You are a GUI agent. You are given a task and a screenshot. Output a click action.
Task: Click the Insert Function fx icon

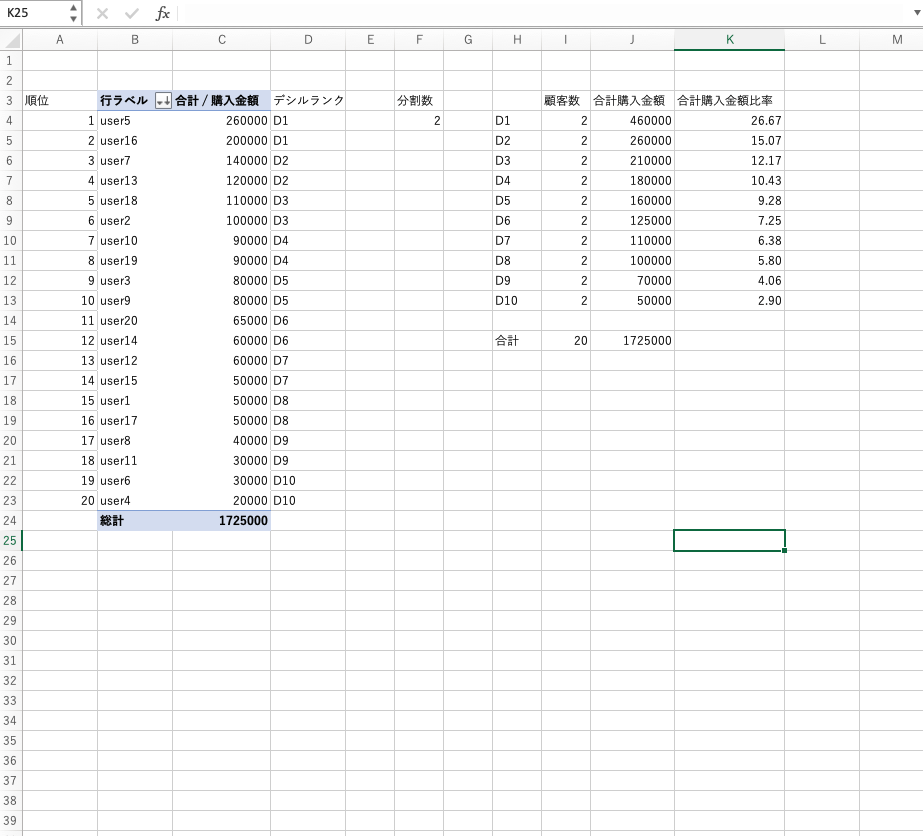pyautogui.click(x=163, y=13)
